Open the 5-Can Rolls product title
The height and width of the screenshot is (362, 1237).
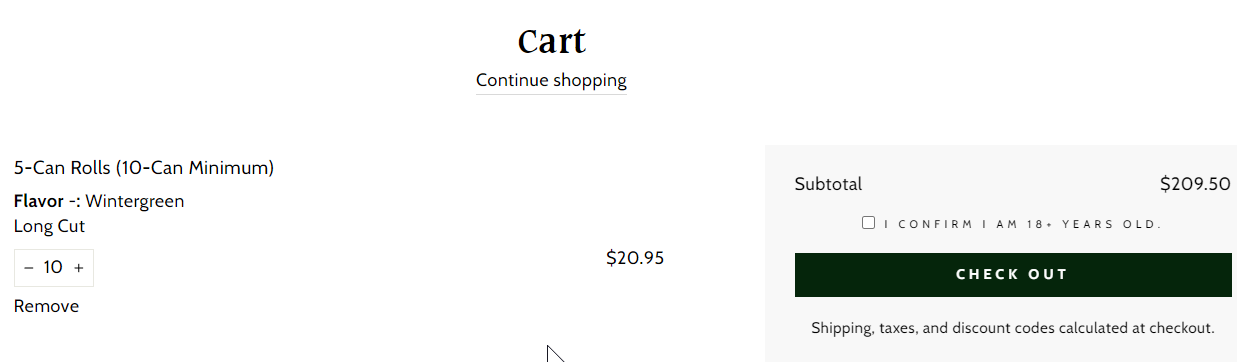[x=144, y=168]
